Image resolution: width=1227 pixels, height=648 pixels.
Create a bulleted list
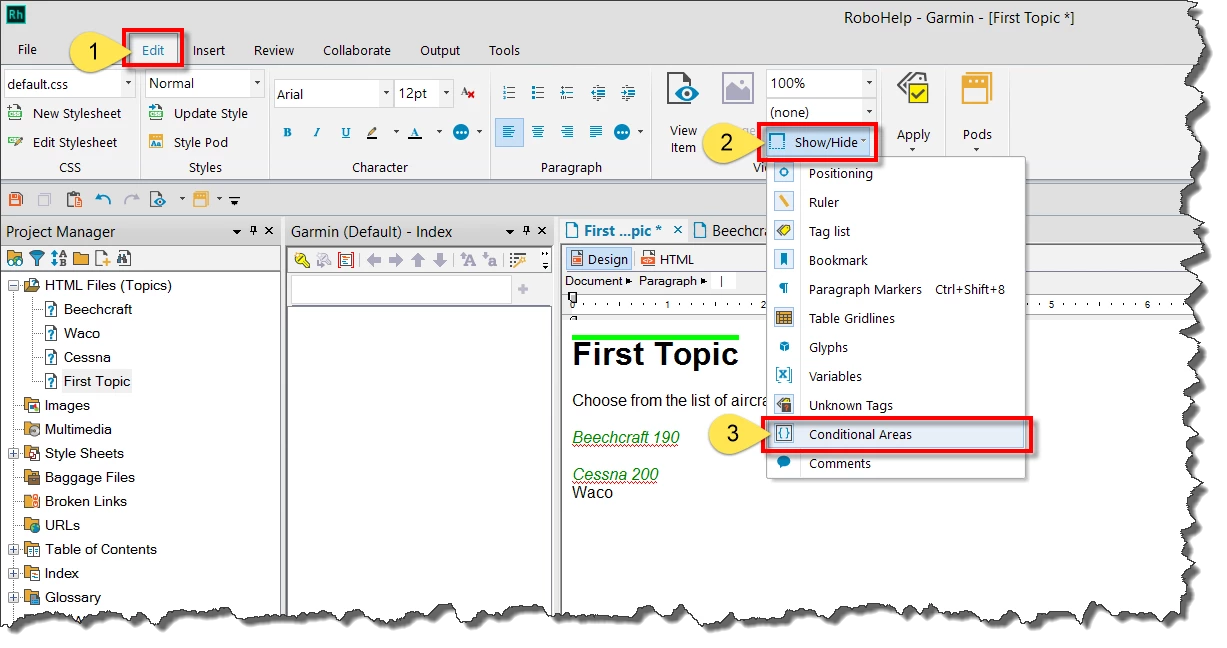[538, 93]
